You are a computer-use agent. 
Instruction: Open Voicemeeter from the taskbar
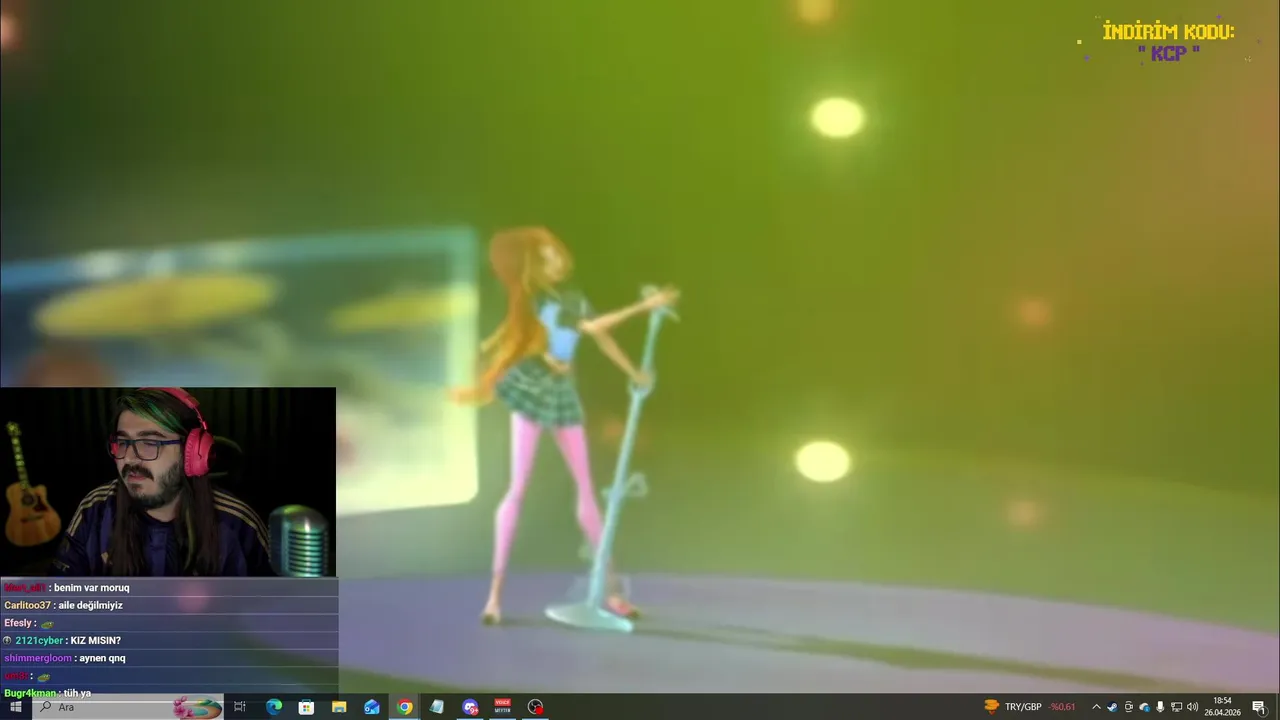[x=503, y=707]
